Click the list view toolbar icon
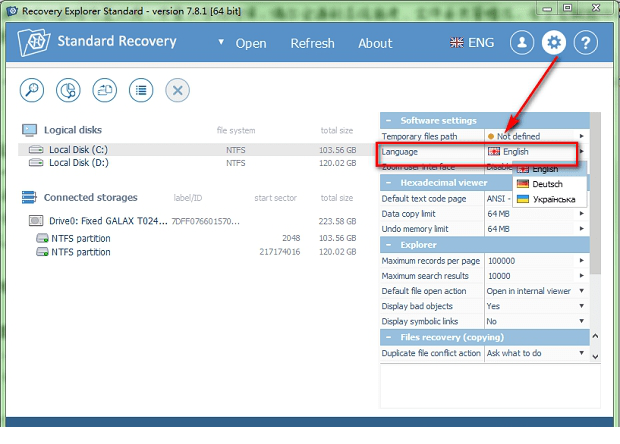The image size is (620, 444). click(x=141, y=90)
